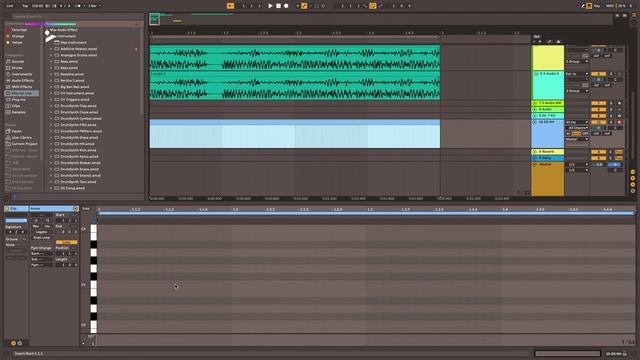Image resolution: width=640 pixels, height=360 pixels.
Task: Open Current Project in Places
Action: [x=24, y=144]
